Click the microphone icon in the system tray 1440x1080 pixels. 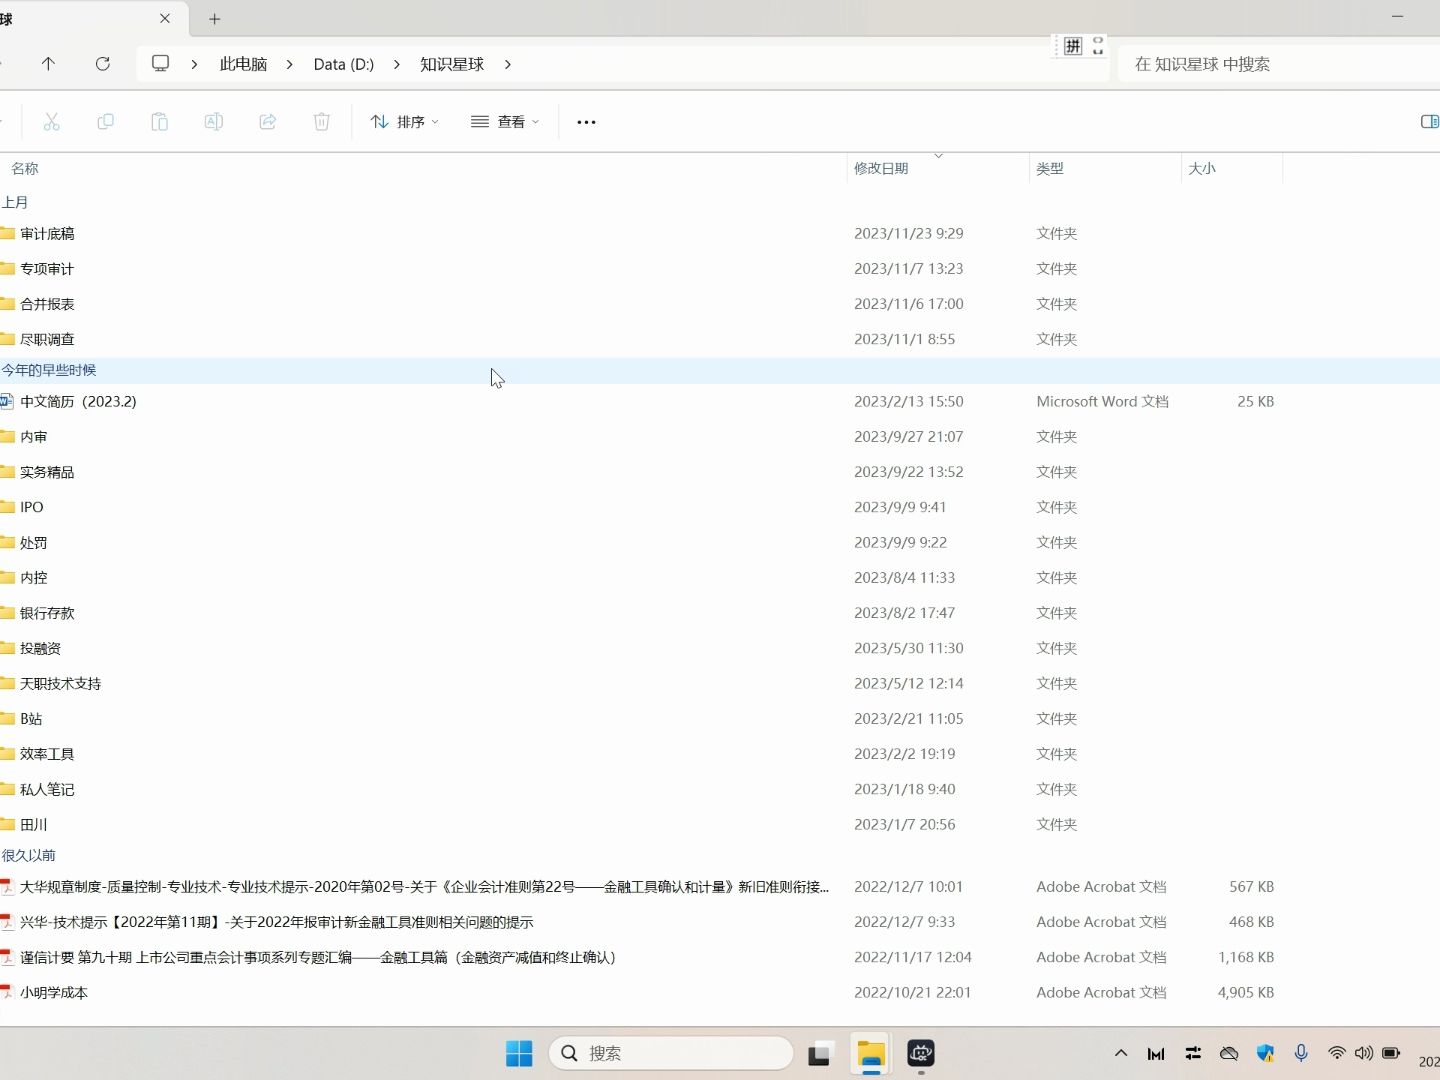point(1301,1053)
